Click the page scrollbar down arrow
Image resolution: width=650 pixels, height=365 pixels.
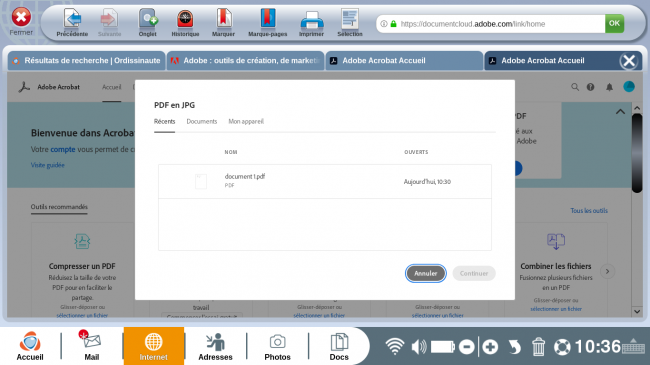[x=637, y=311]
